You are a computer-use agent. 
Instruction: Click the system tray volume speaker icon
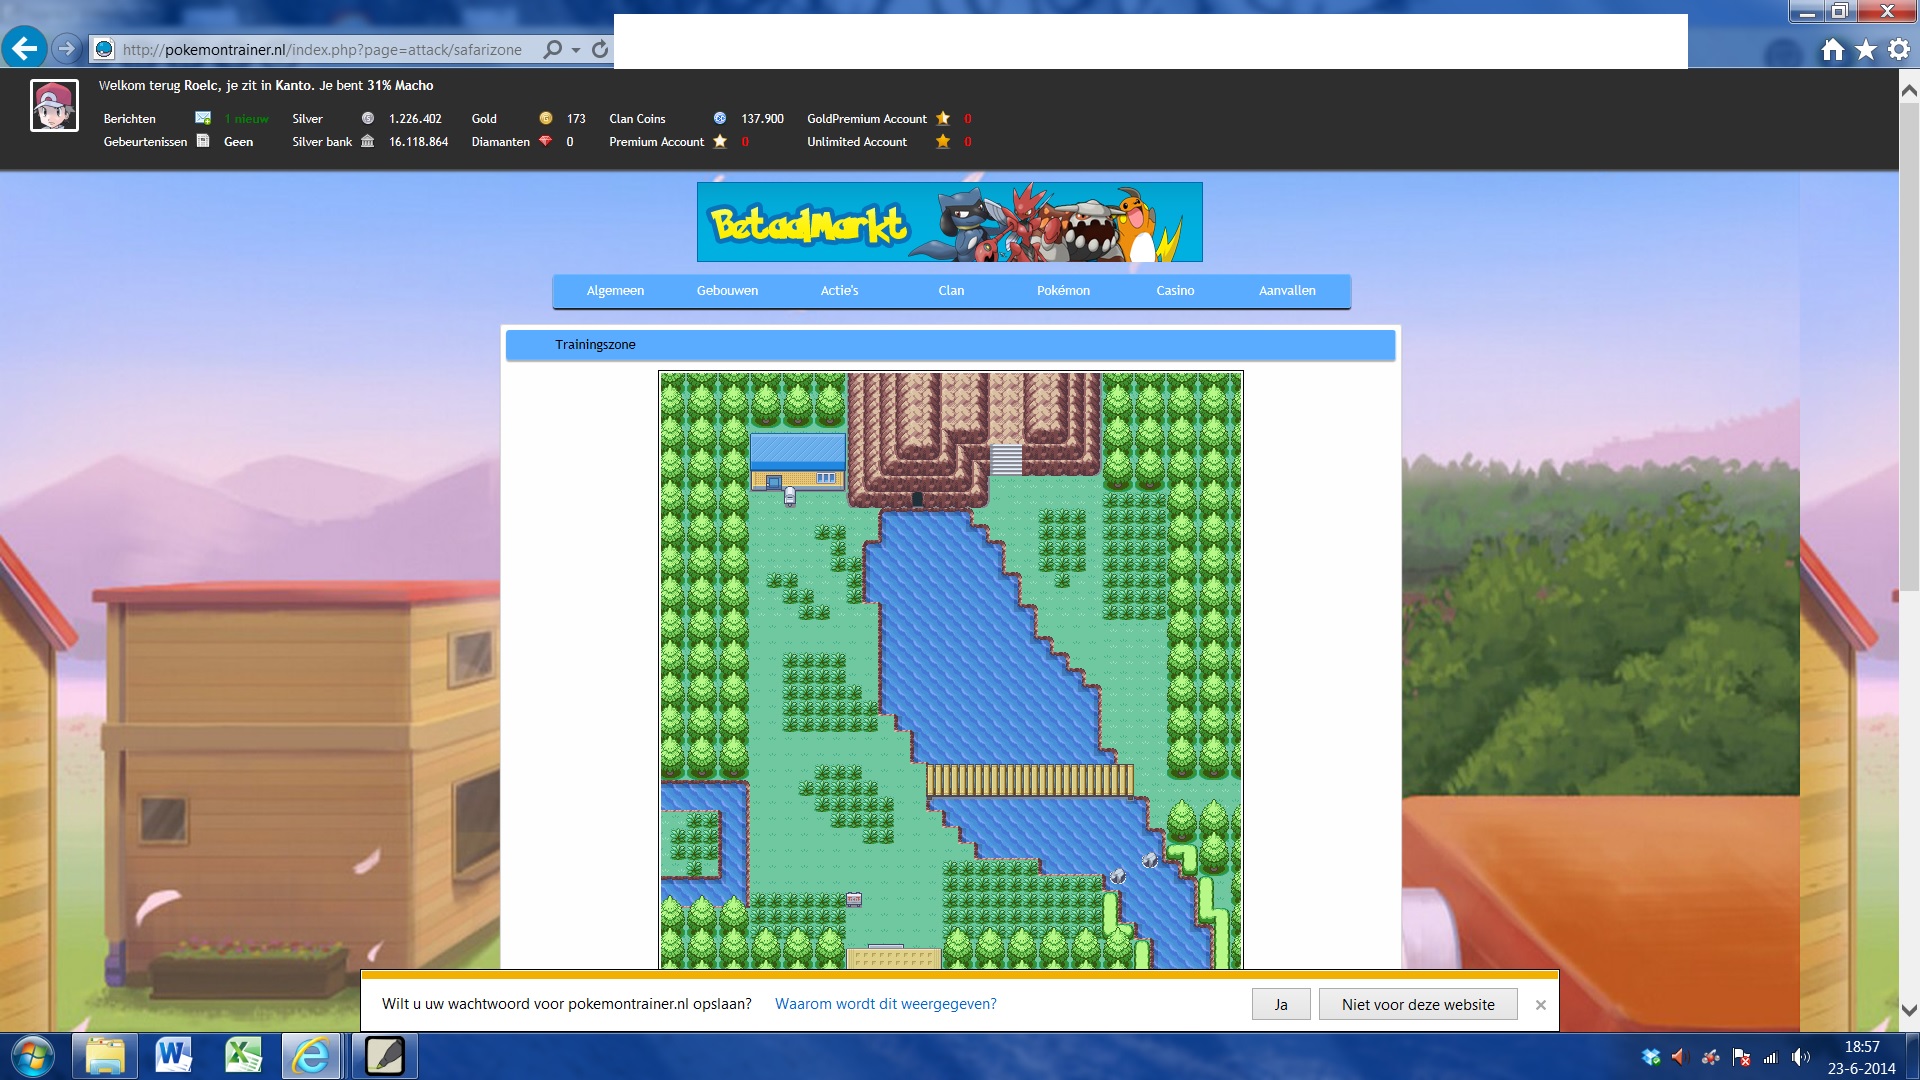pyautogui.click(x=1801, y=1057)
